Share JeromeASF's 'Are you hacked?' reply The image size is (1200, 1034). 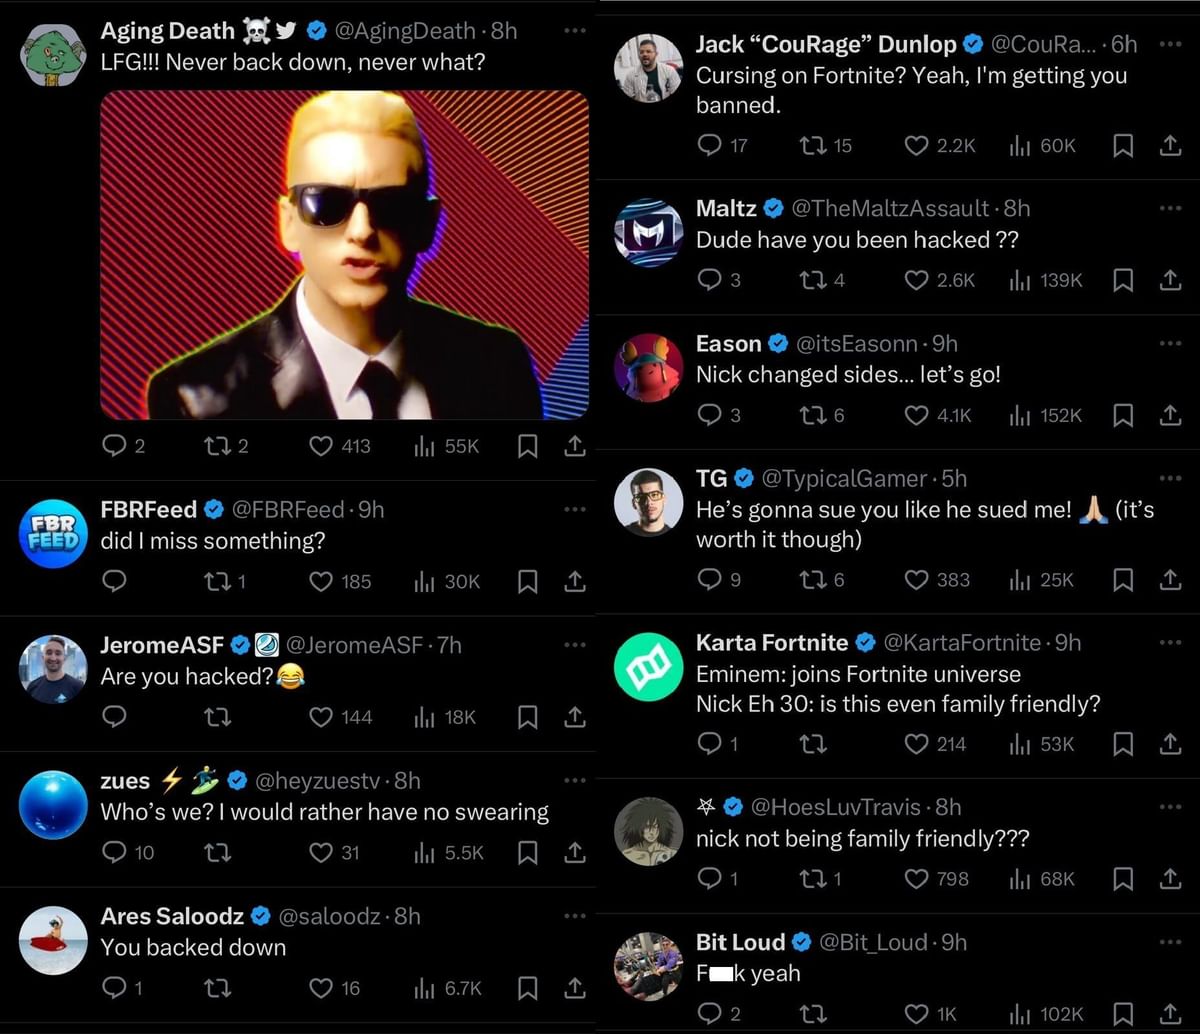[x=575, y=717]
